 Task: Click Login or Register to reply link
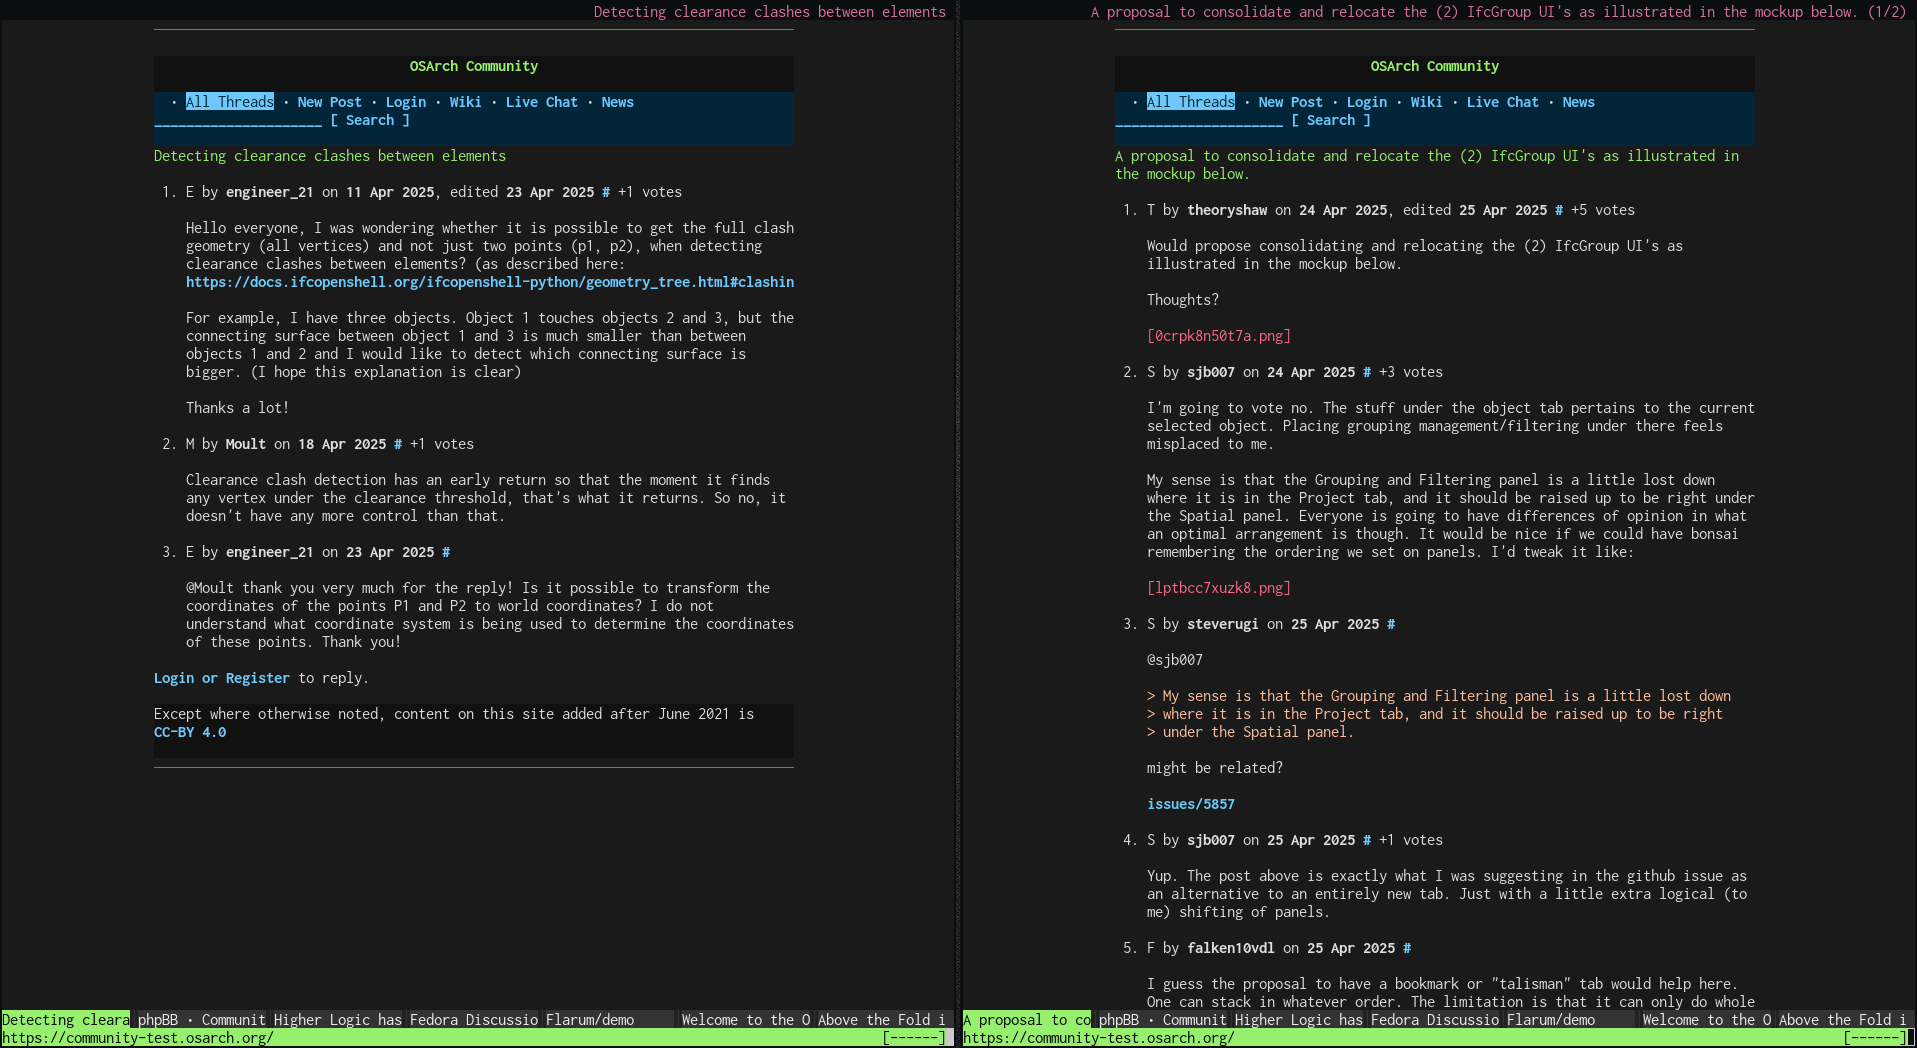point(222,678)
